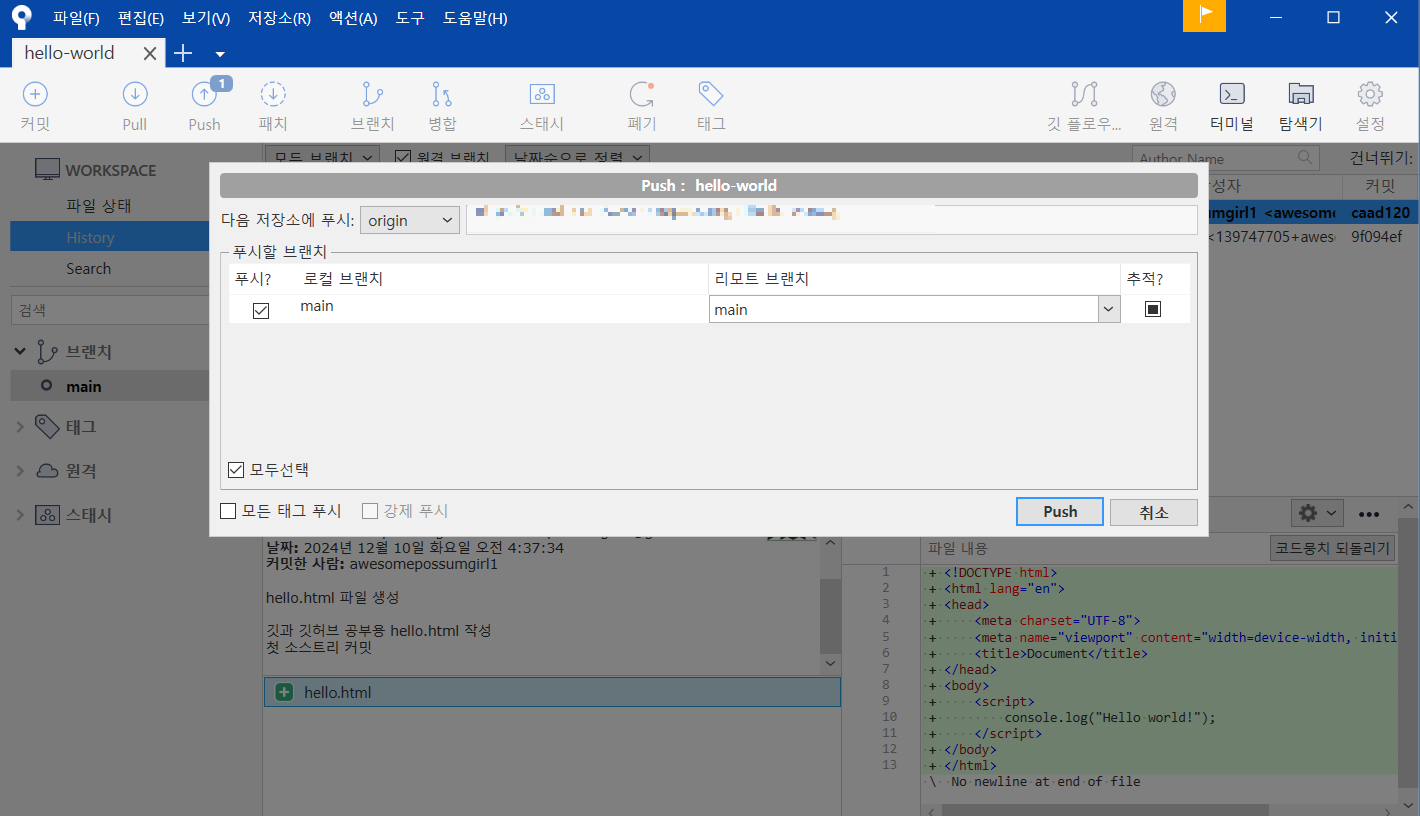Viewport: 1420px width, 816px height.
Task: Click the Author Name search field
Action: (1227, 158)
